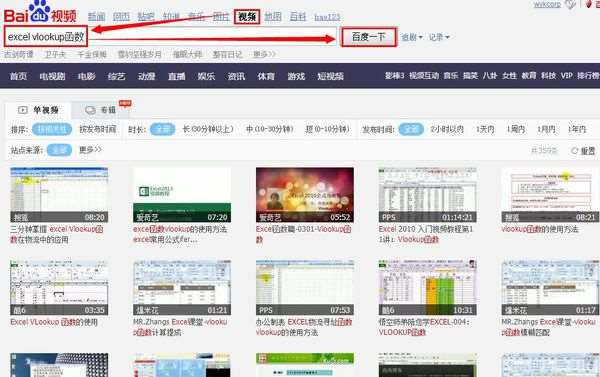Open the 追剧 dropdown
This screenshot has width=600, height=377.
click(x=412, y=37)
